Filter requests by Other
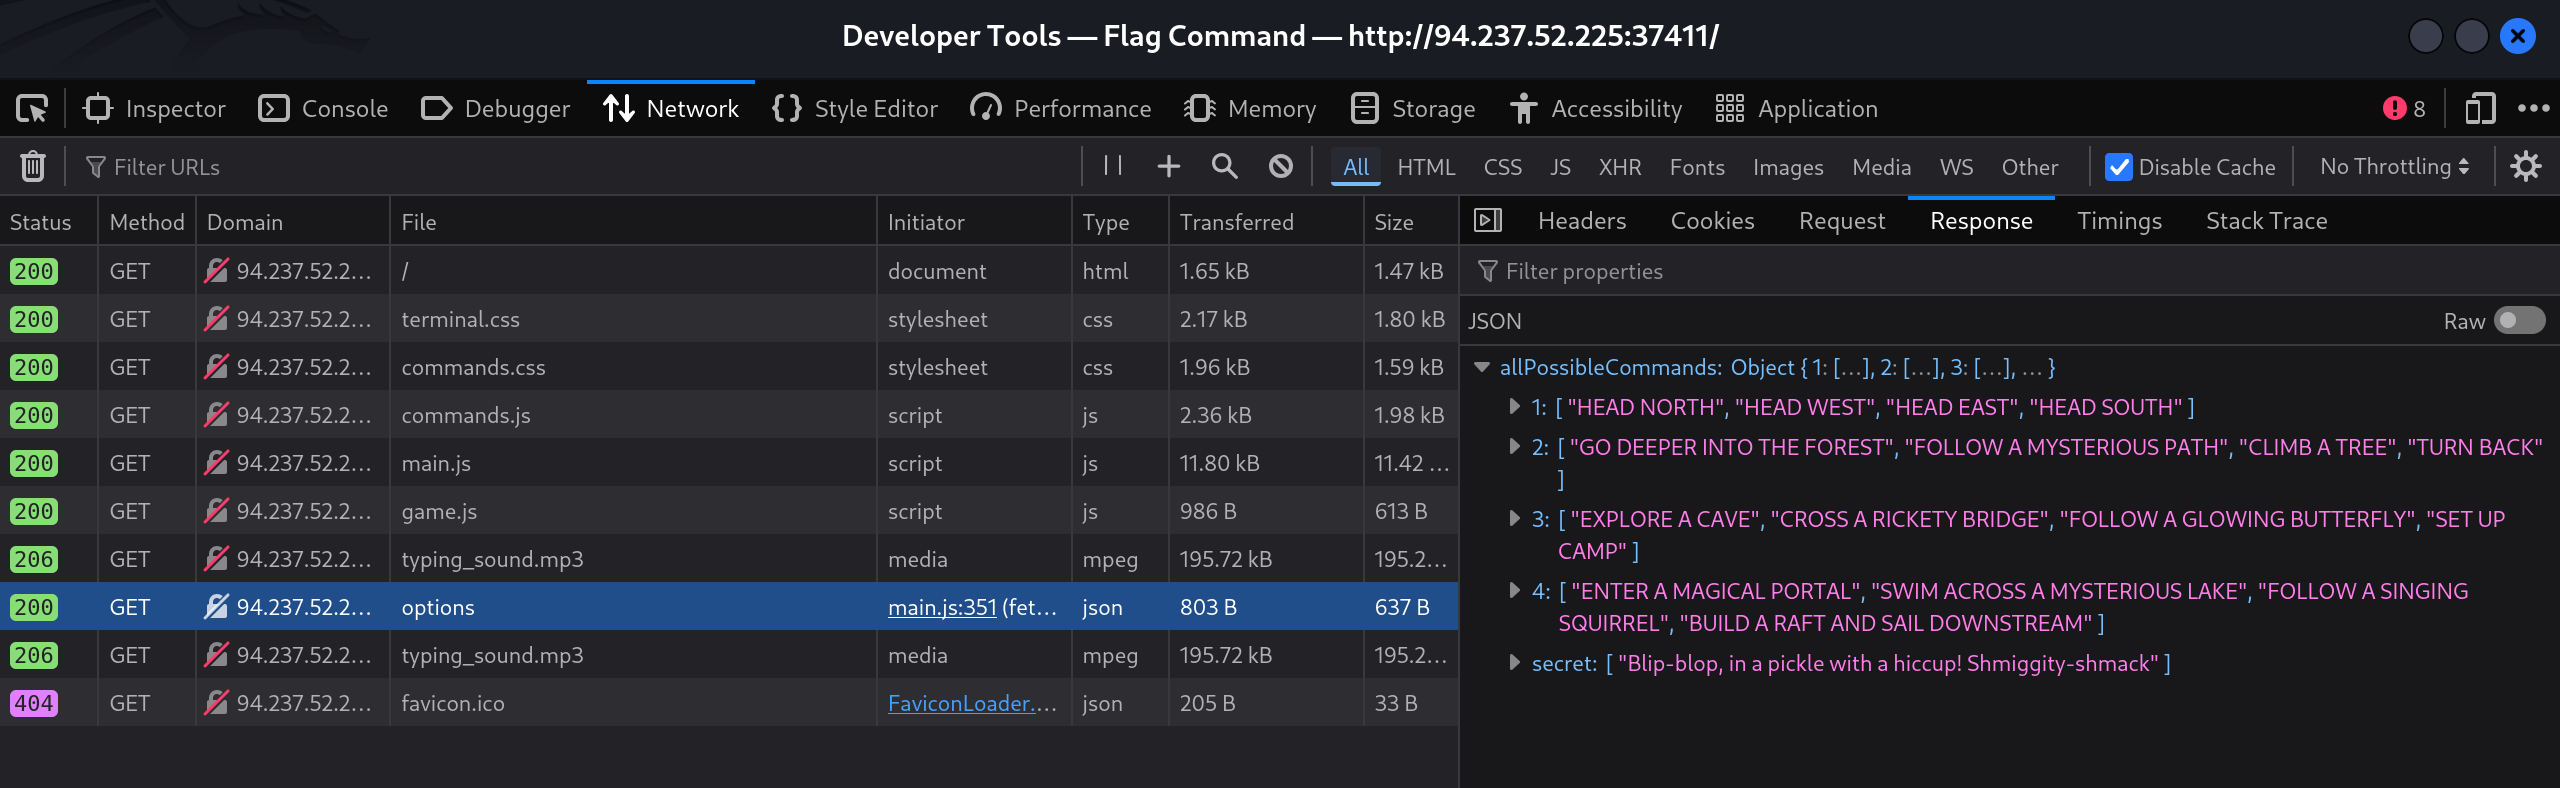This screenshot has width=2560, height=788. (2030, 167)
